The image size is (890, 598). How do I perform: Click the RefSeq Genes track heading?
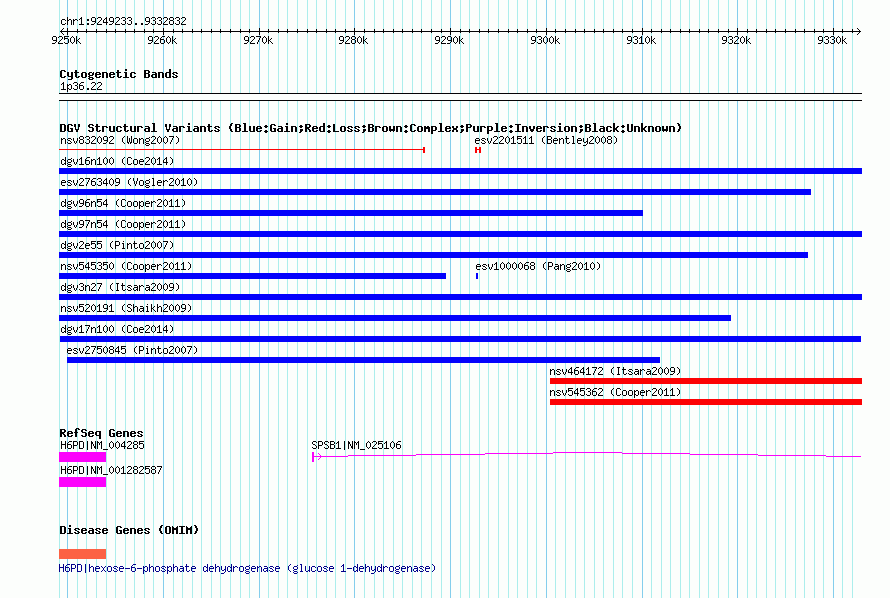pyautogui.click(x=101, y=433)
